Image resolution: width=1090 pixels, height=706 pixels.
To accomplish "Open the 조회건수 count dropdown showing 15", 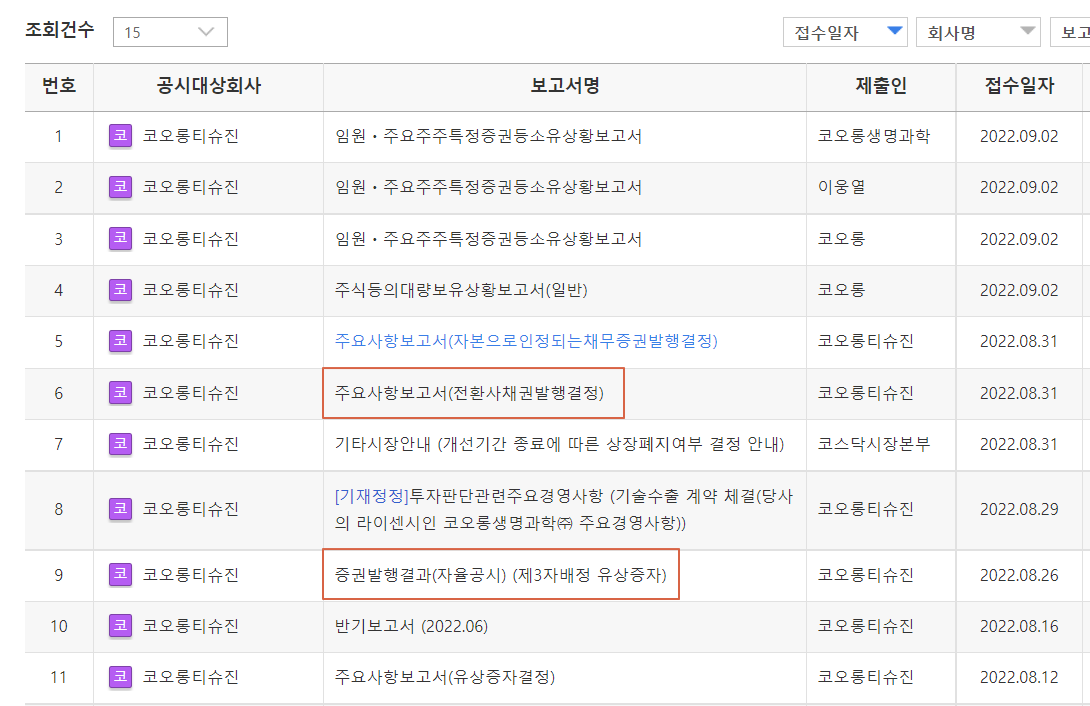I will 170,31.
